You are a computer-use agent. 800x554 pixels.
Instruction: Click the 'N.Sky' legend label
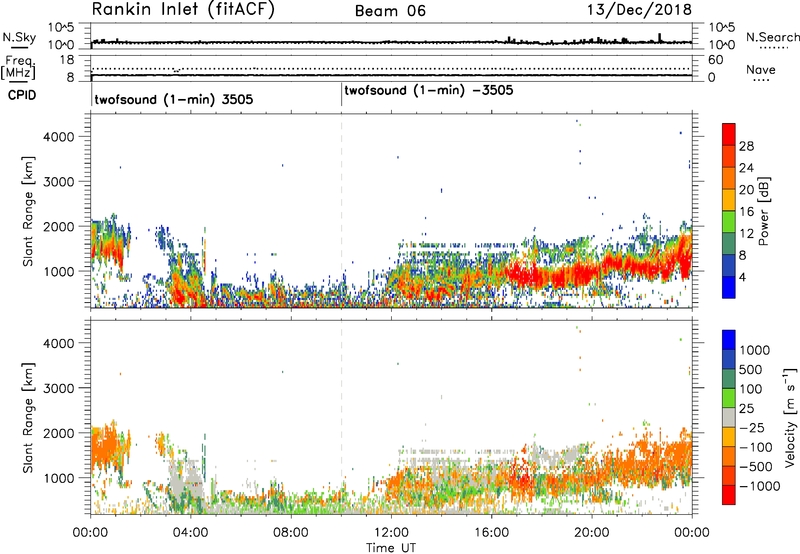click(19, 37)
